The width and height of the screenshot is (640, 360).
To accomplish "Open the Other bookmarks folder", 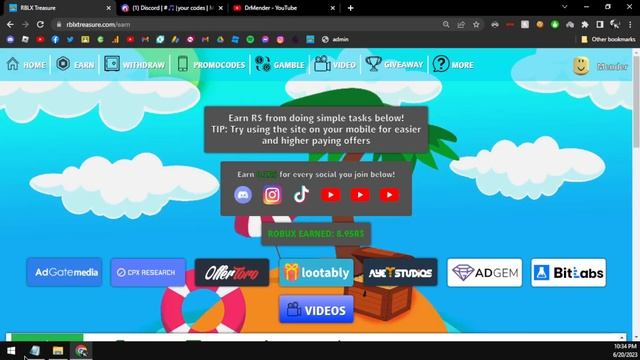I will [608, 39].
